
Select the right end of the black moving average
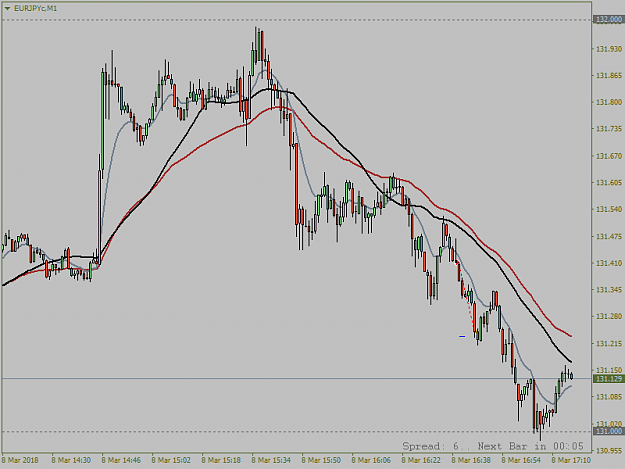570,361
